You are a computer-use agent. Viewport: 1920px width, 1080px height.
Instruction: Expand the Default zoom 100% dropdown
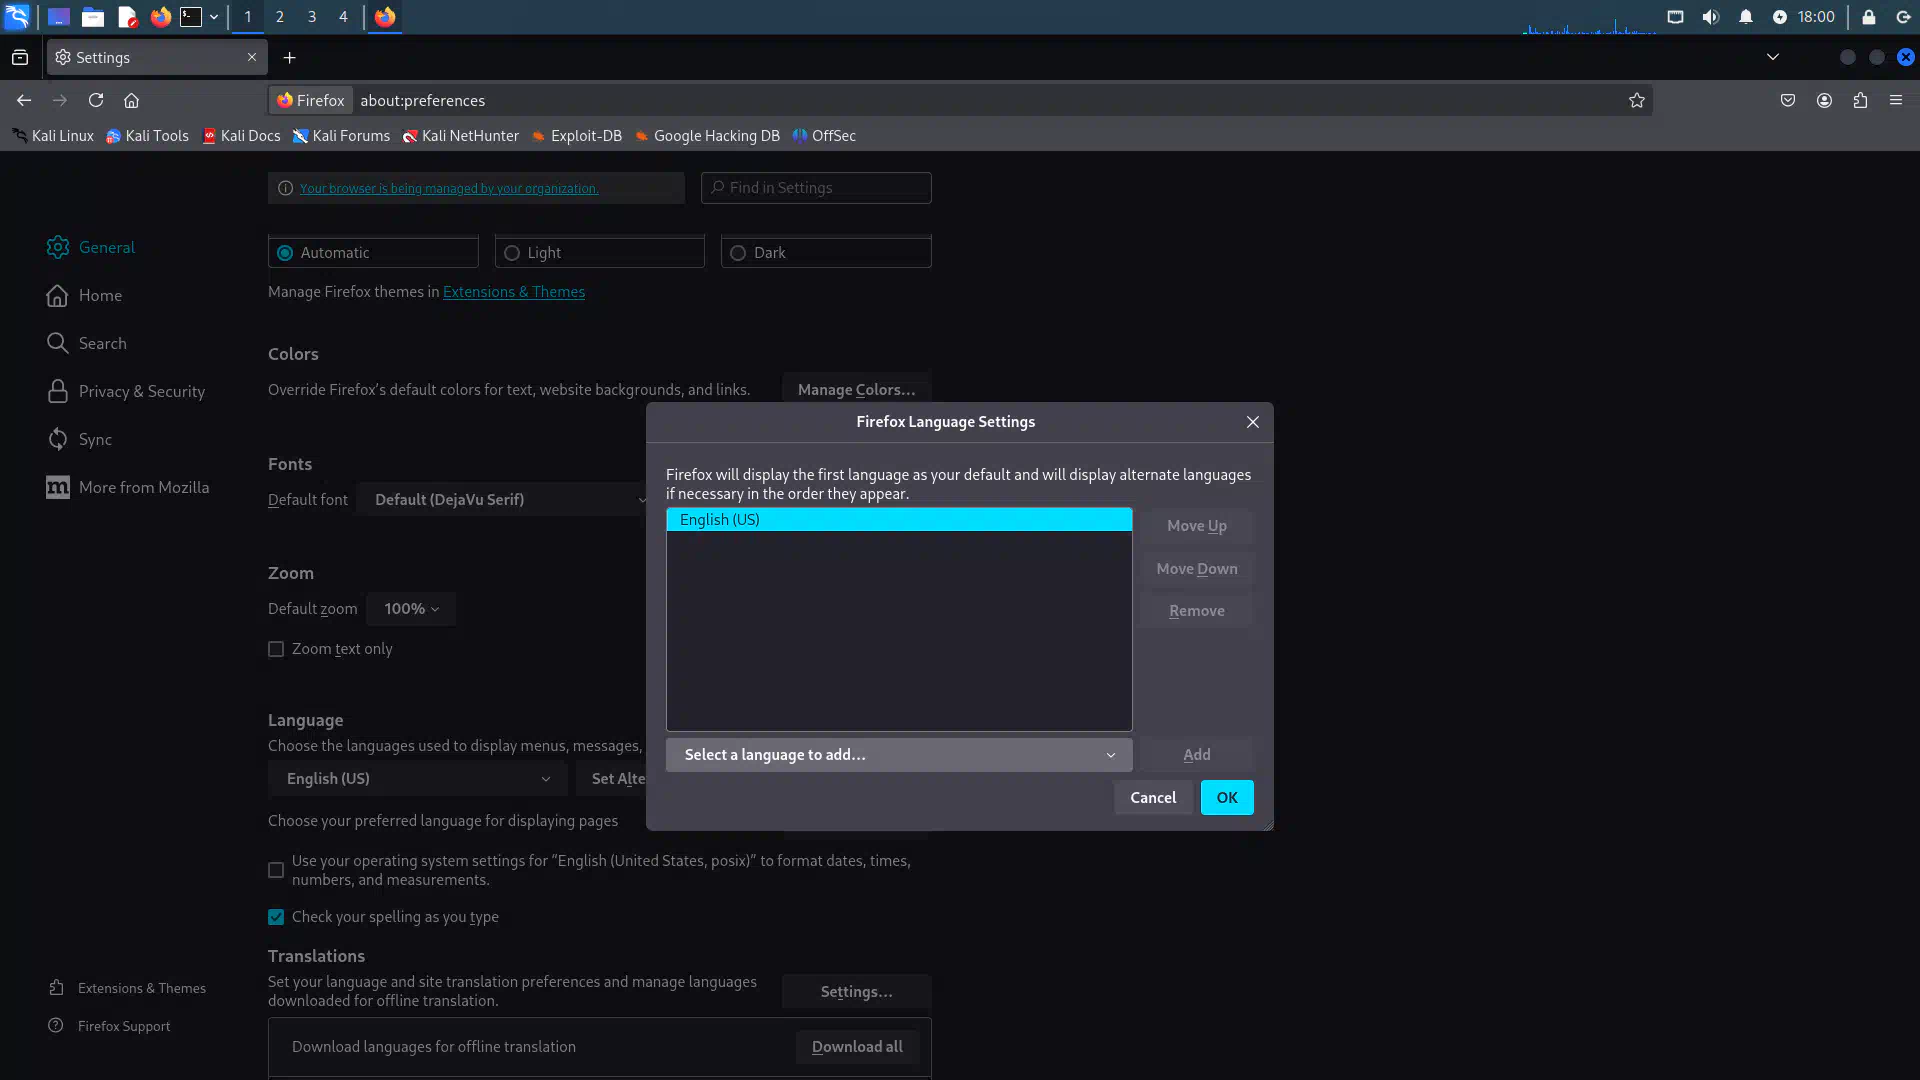pyautogui.click(x=411, y=609)
